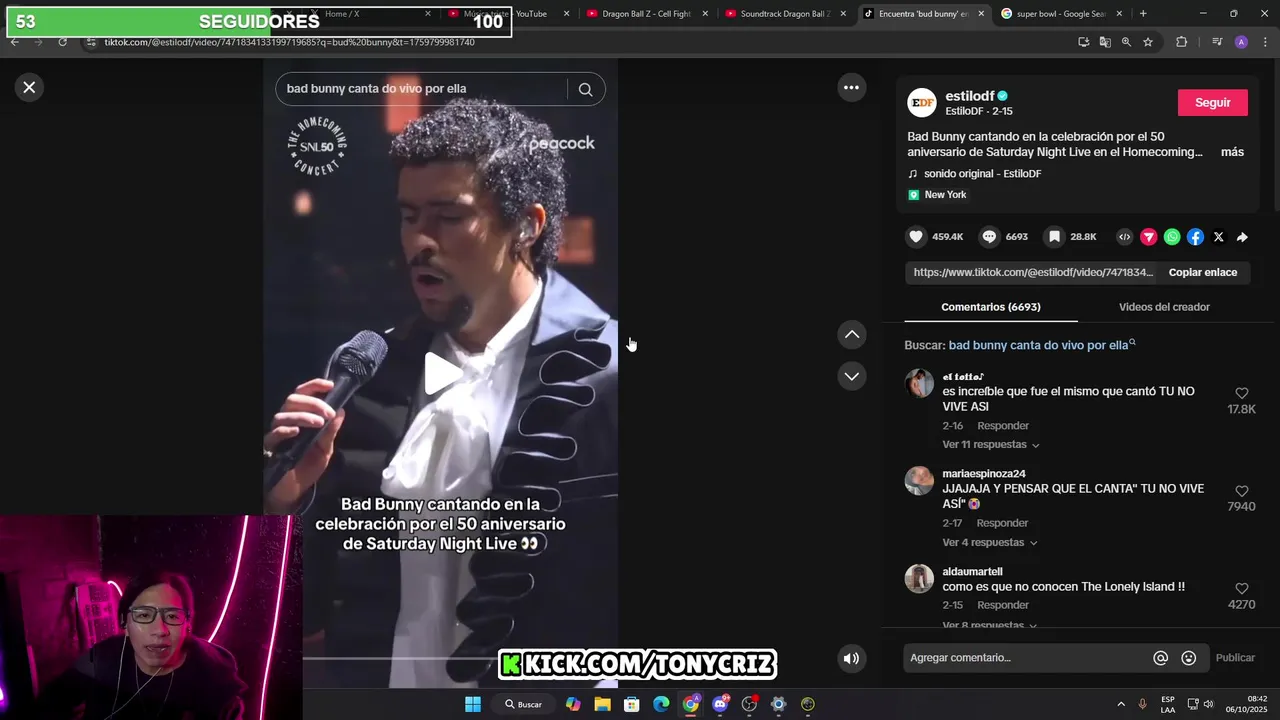Like el tette's comment with 17.8K heart
1280x720 pixels.
tap(1241, 393)
